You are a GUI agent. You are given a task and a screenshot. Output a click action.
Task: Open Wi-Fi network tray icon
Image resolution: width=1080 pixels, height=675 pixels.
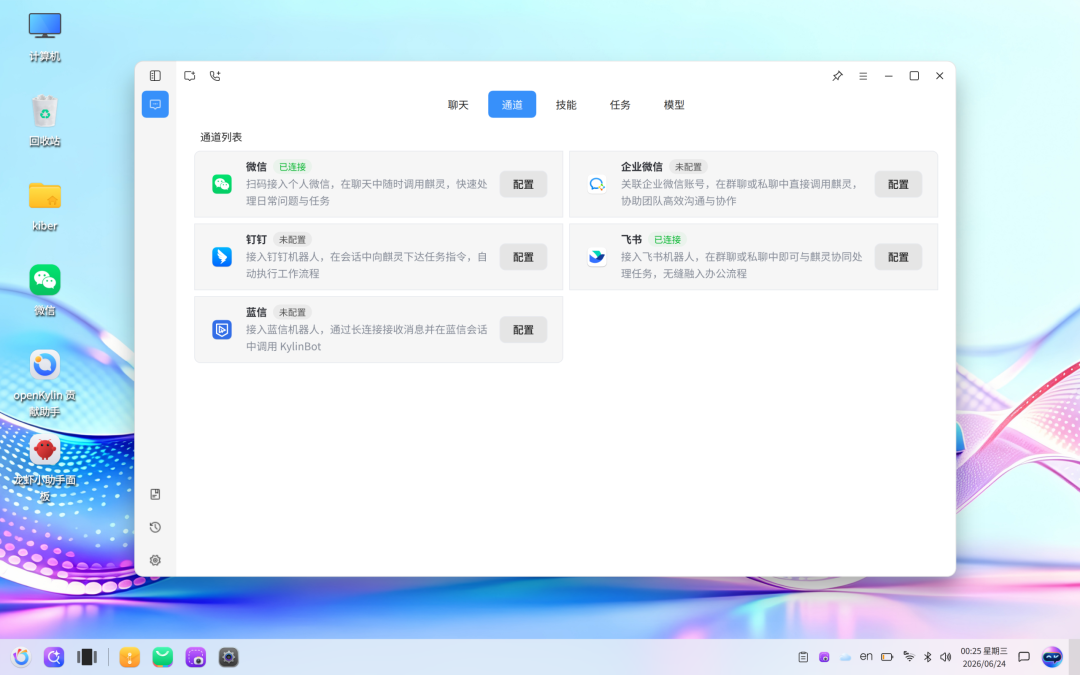[909, 657]
